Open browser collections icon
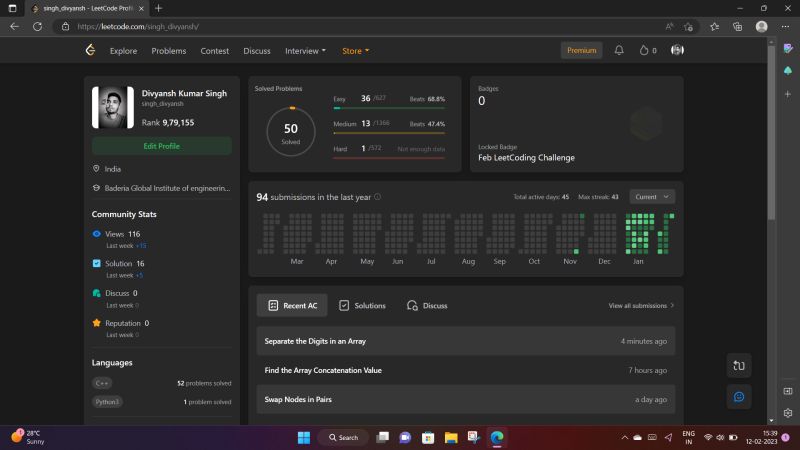 [x=737, y=27]
